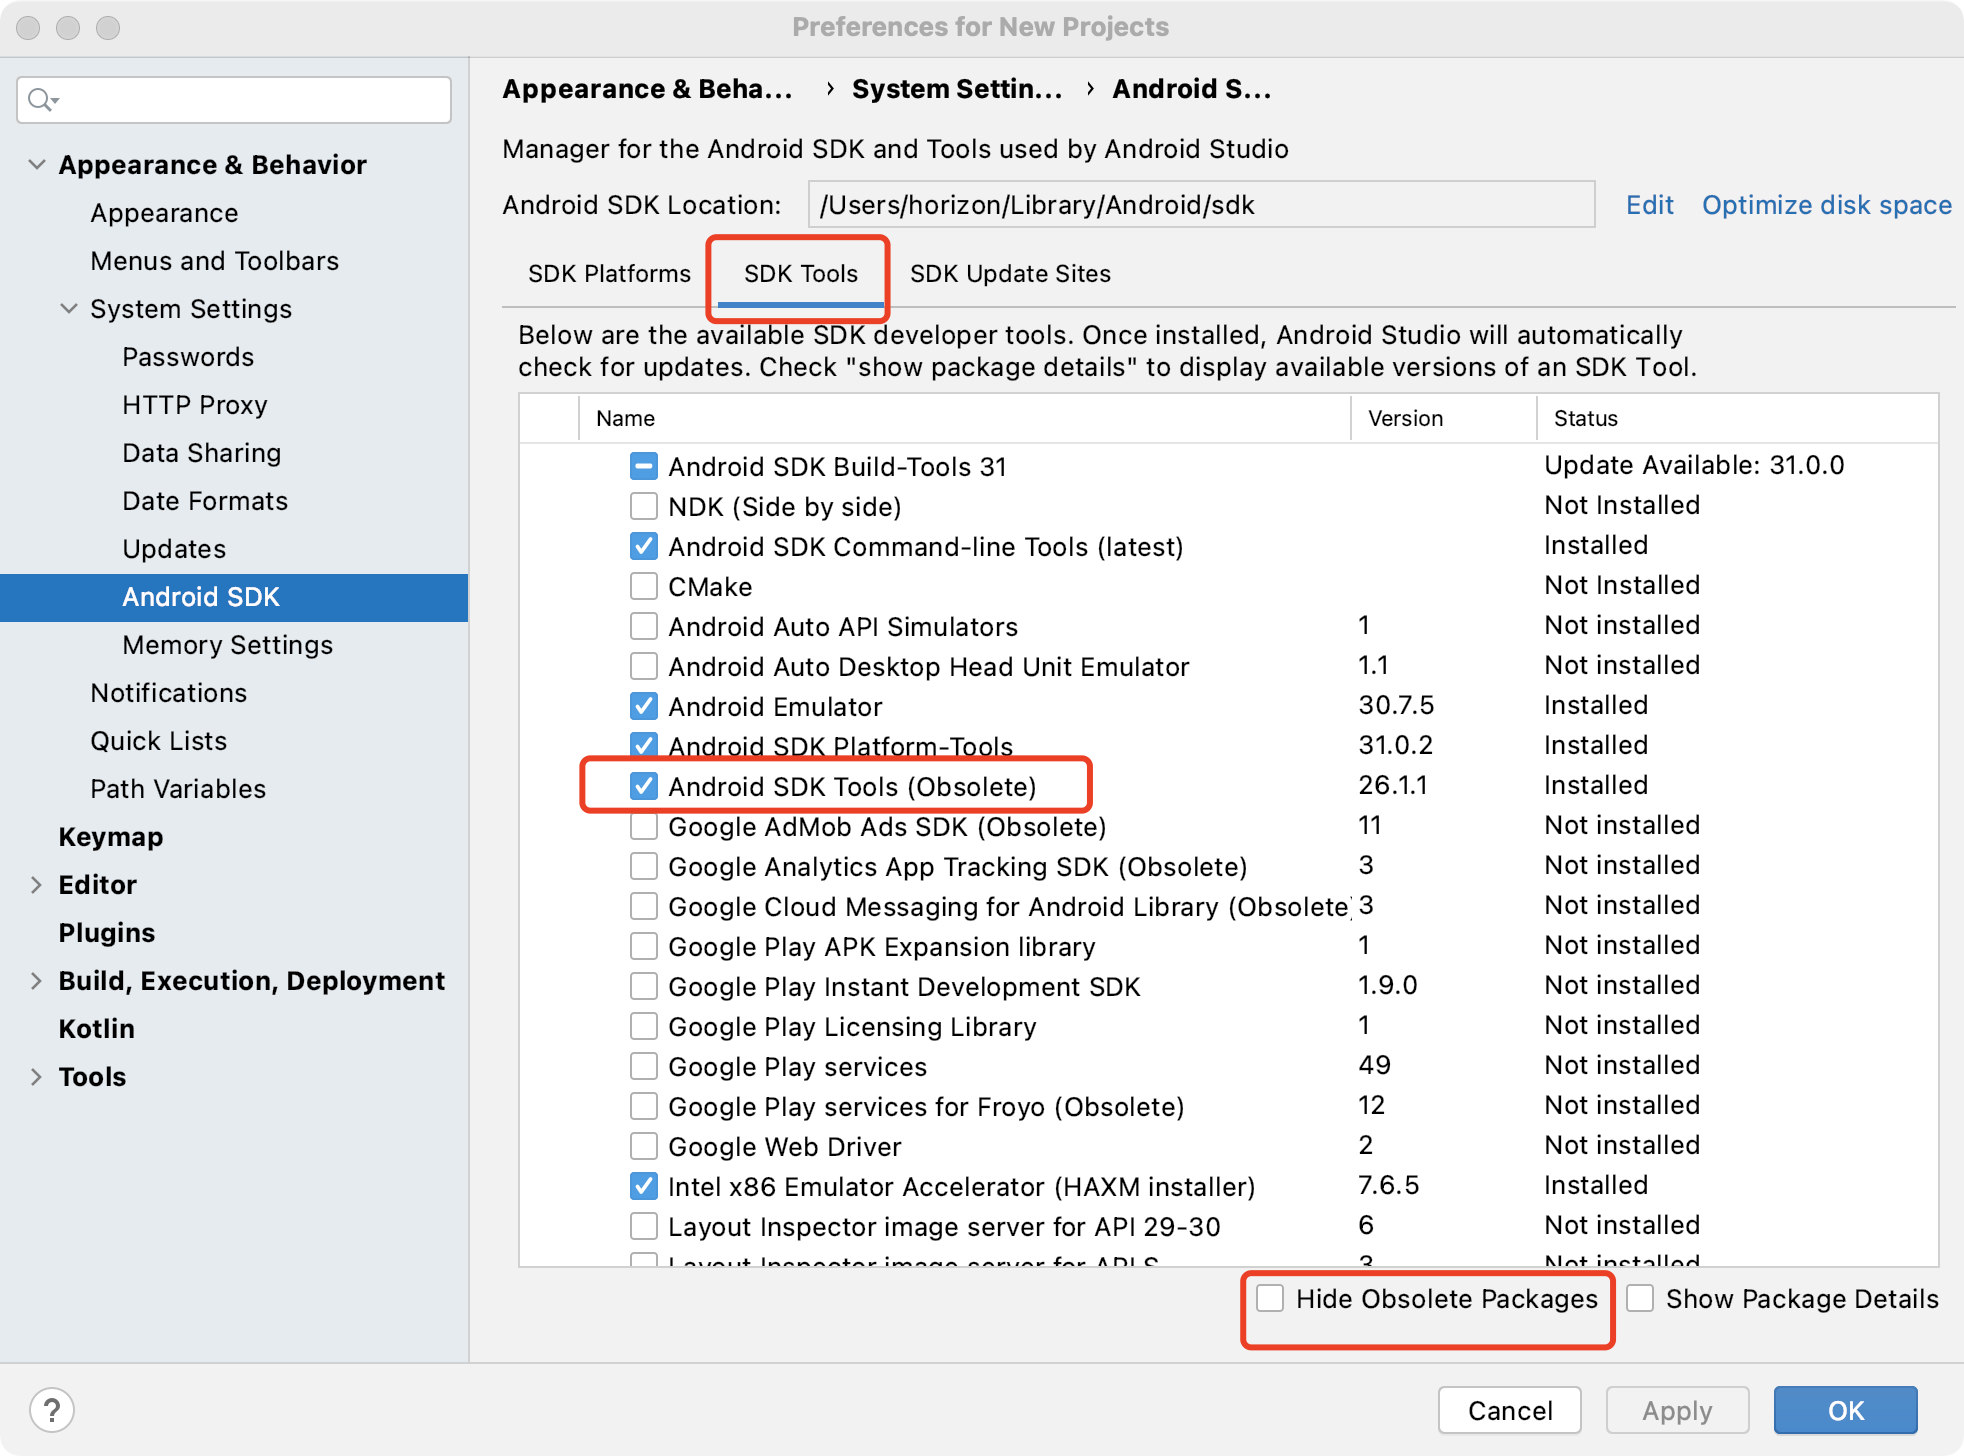Check Show Package Details box
The height and width of the screenshot is (1456, 1964).
[x=1640, y=1298]
